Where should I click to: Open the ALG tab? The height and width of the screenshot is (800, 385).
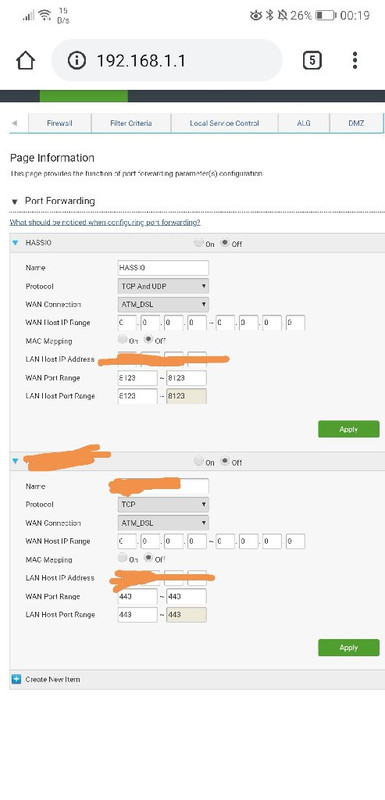[x=304, y=123]
